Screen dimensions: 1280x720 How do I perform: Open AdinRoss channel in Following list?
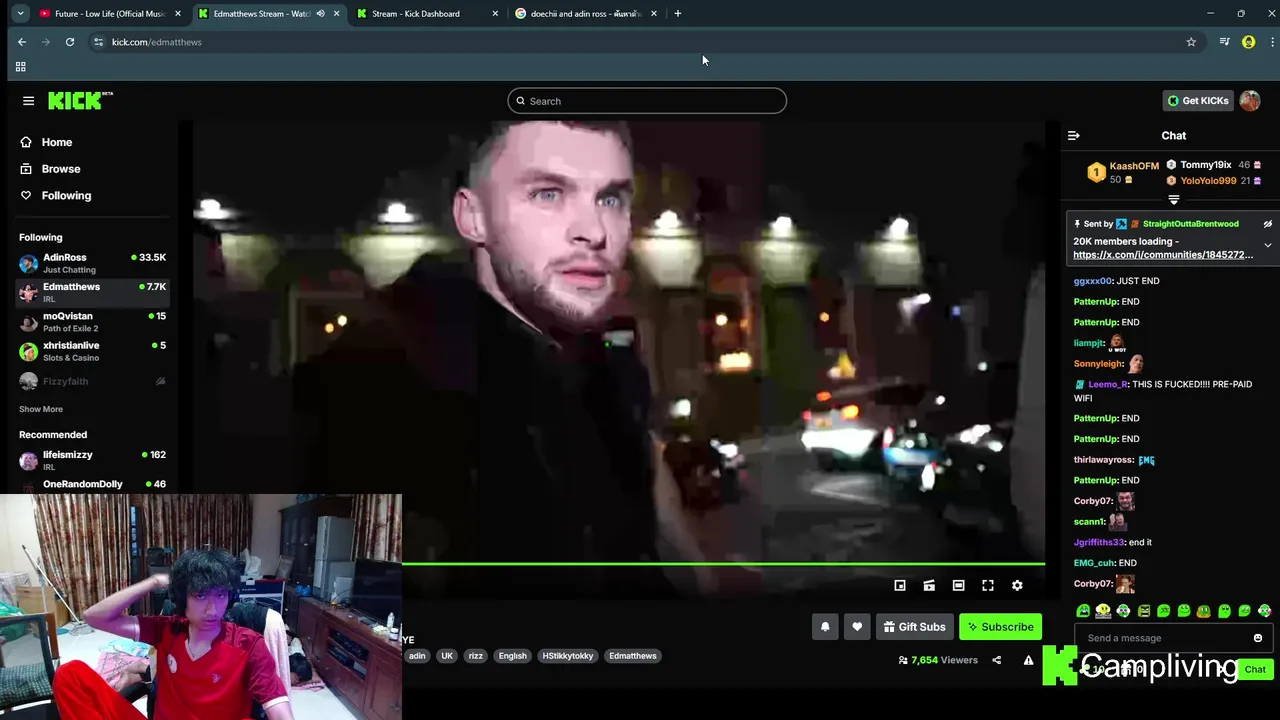pos(92,263)
